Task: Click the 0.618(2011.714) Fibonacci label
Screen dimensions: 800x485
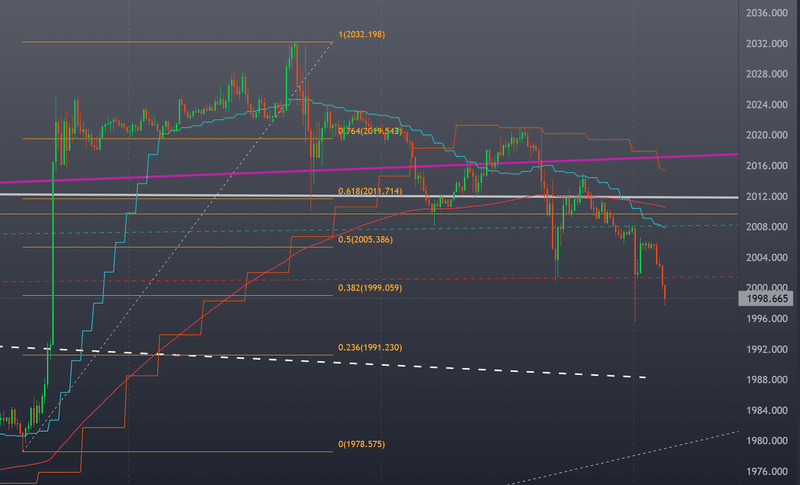Action: [x=370, y=191]
